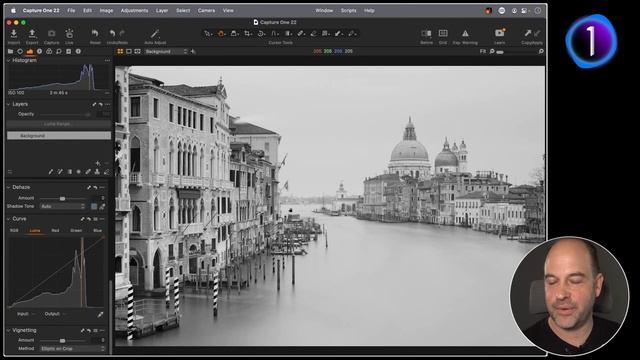Select the Keystone cursor tool
This screenshot has height=360, width=640.
(274, 33)
